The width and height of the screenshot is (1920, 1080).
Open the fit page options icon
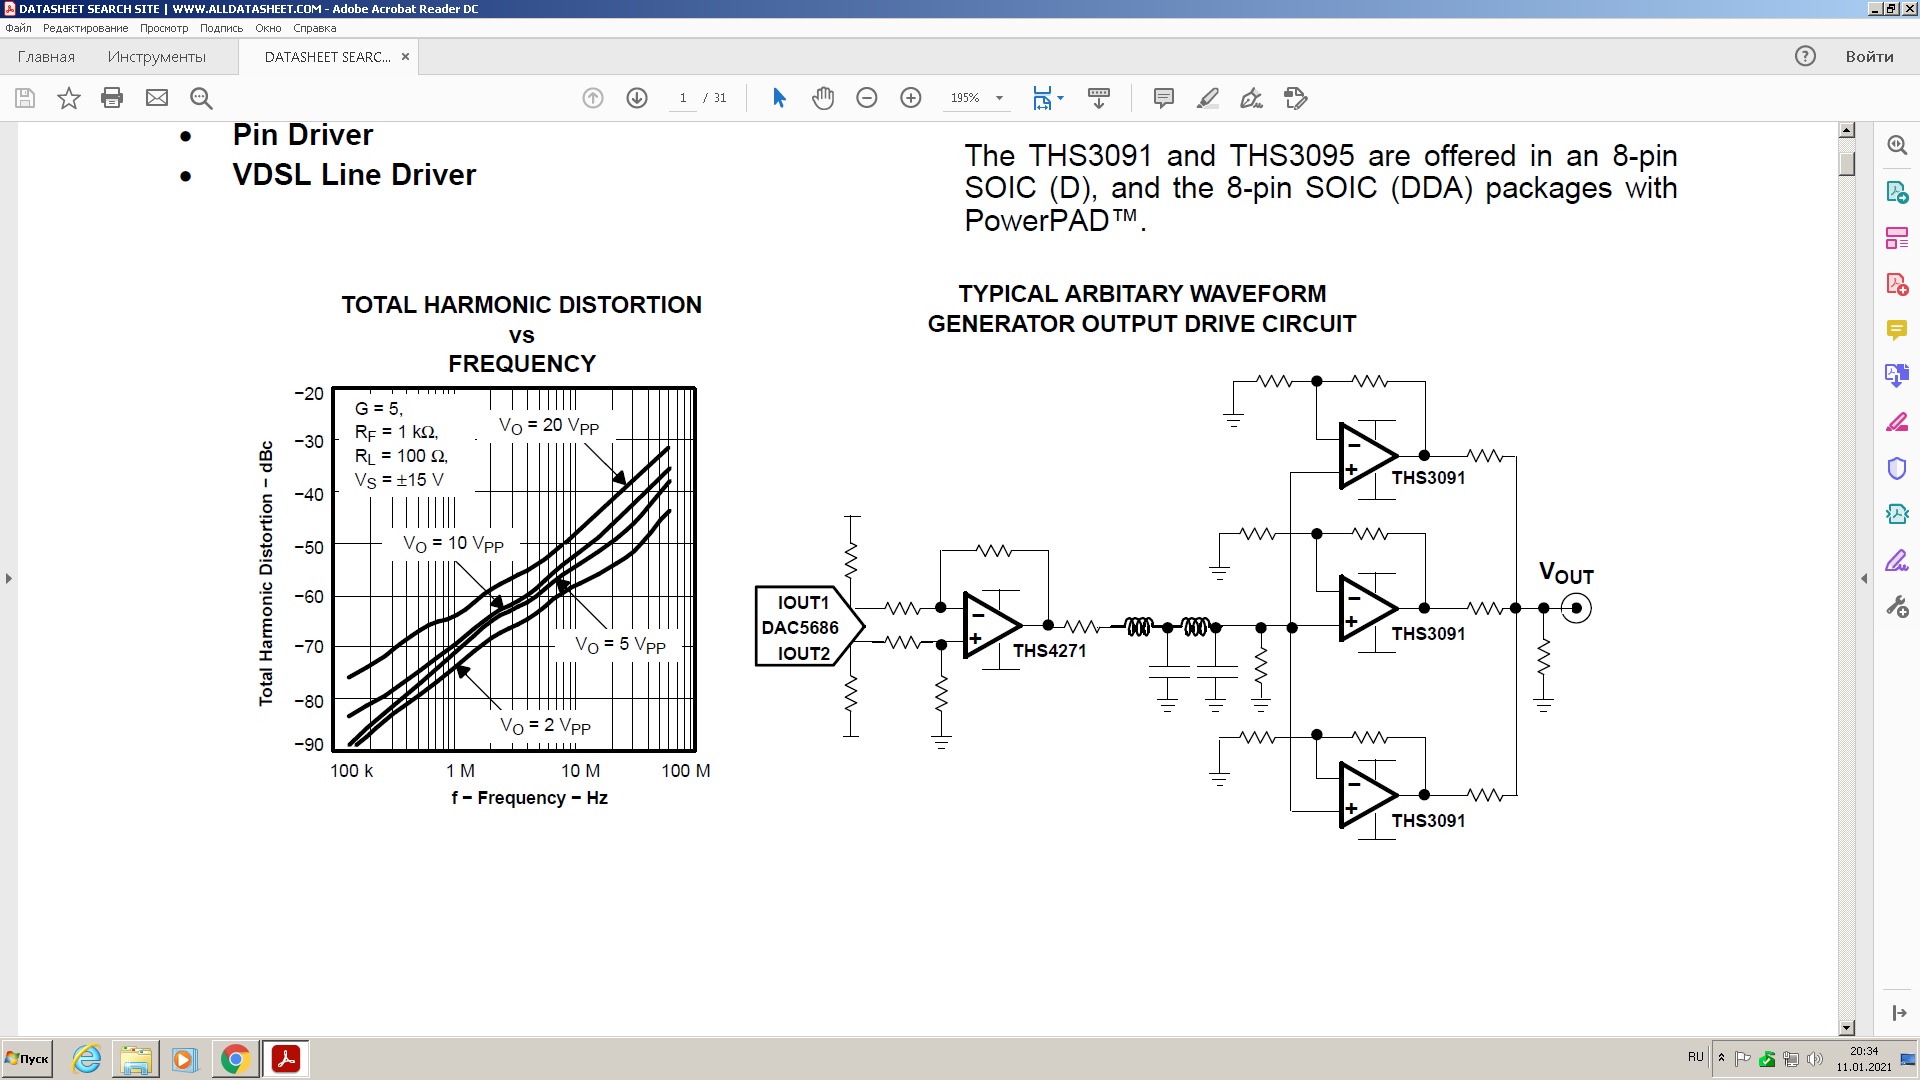1047,98
